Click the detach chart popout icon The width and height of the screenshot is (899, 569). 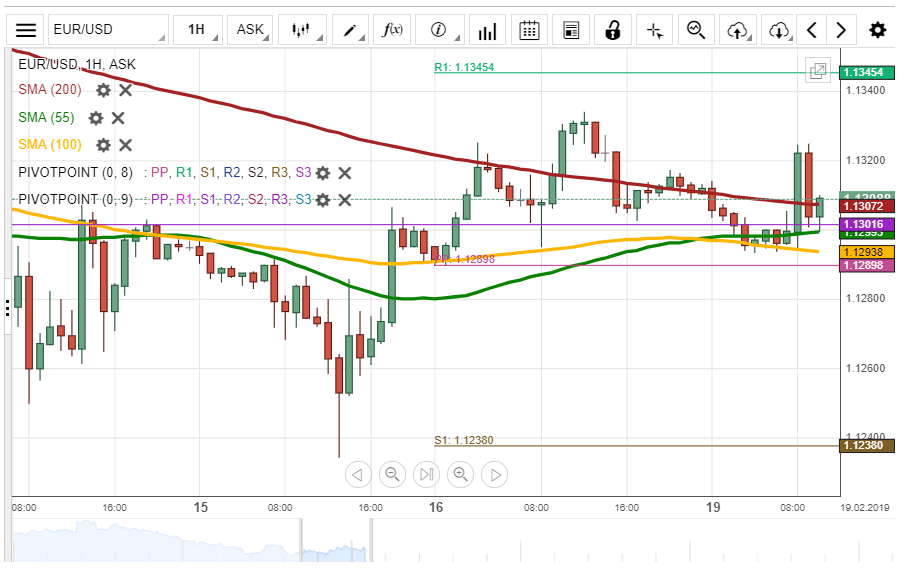(x=818, y=71)
